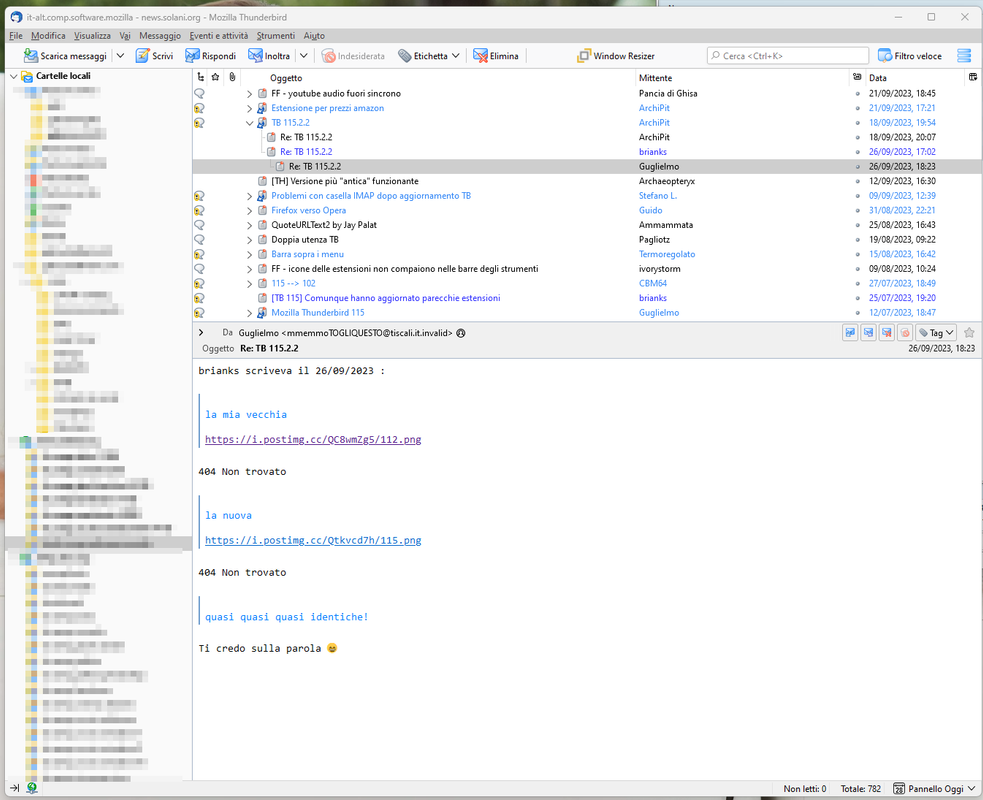Collapse the Cartelle locali tree
The width and height of the screenshot is (983, 800).
(14, 76)
